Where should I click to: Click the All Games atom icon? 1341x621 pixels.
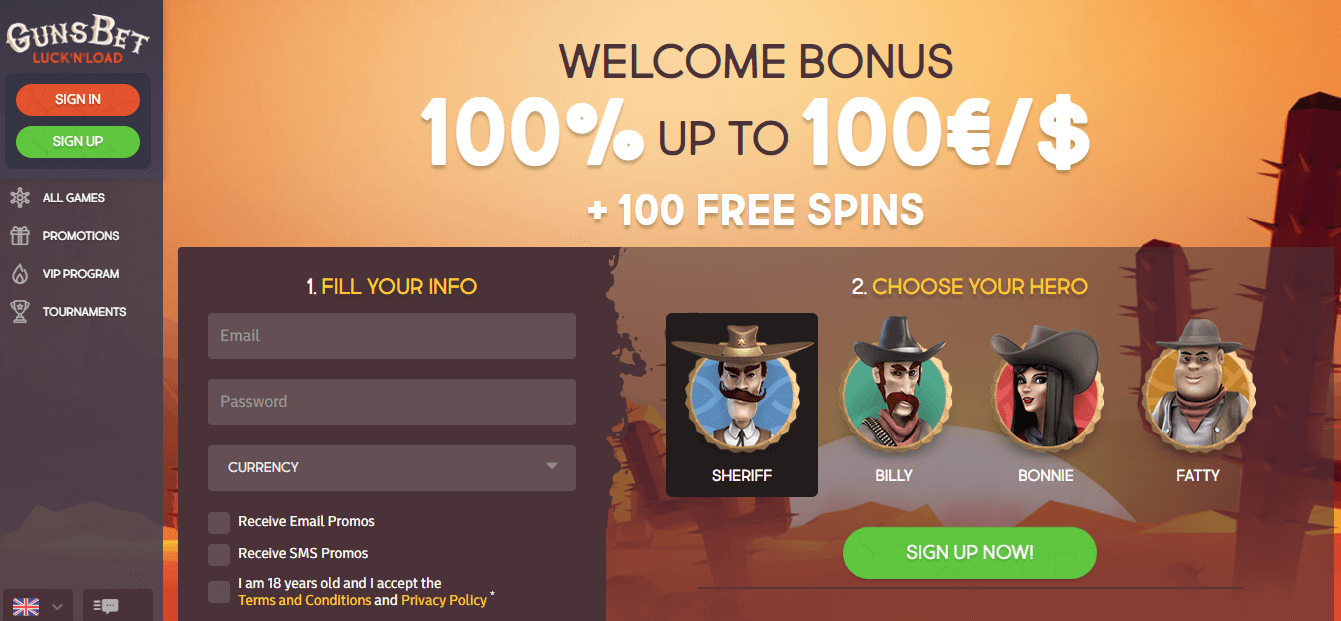tap(19, 198)
